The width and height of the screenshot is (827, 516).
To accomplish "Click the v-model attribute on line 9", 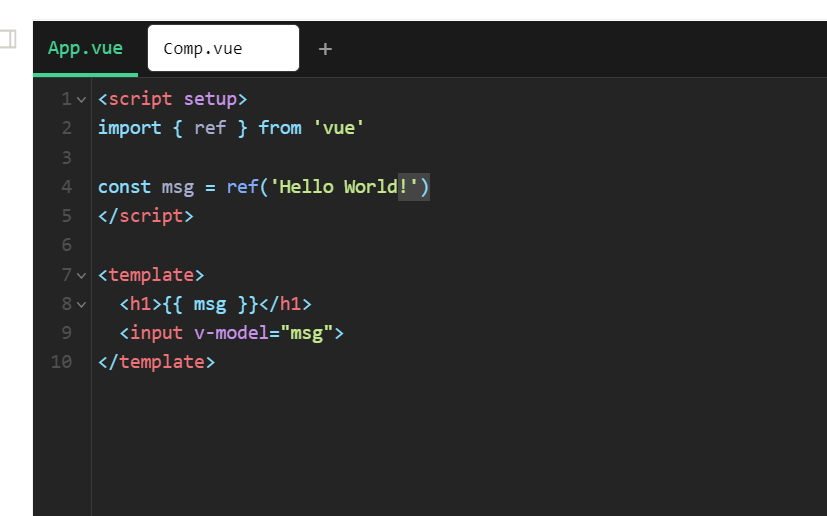I will point(232,333).
